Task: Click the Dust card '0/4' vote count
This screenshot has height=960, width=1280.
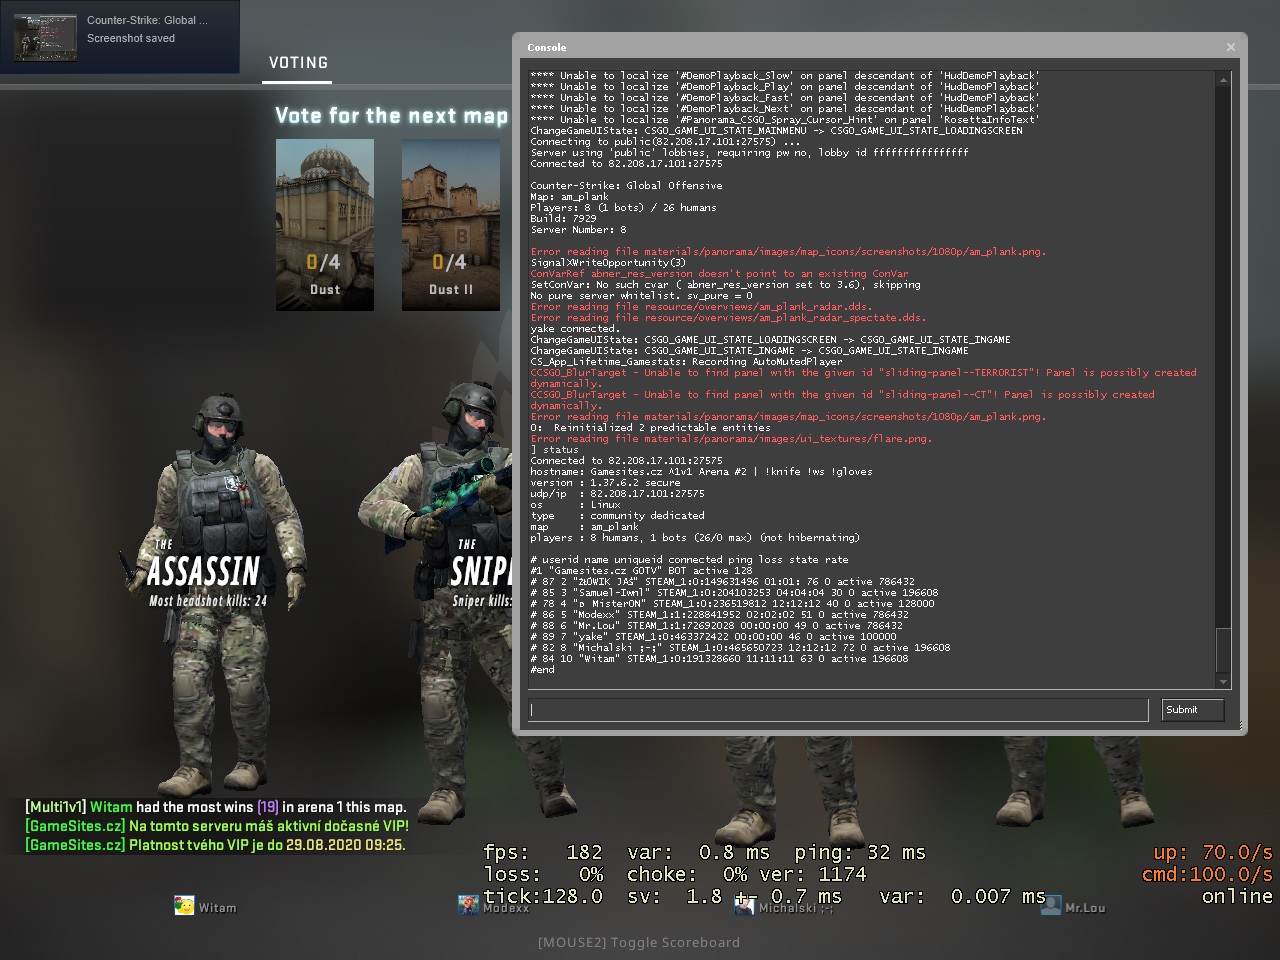Action: point(323,263)
